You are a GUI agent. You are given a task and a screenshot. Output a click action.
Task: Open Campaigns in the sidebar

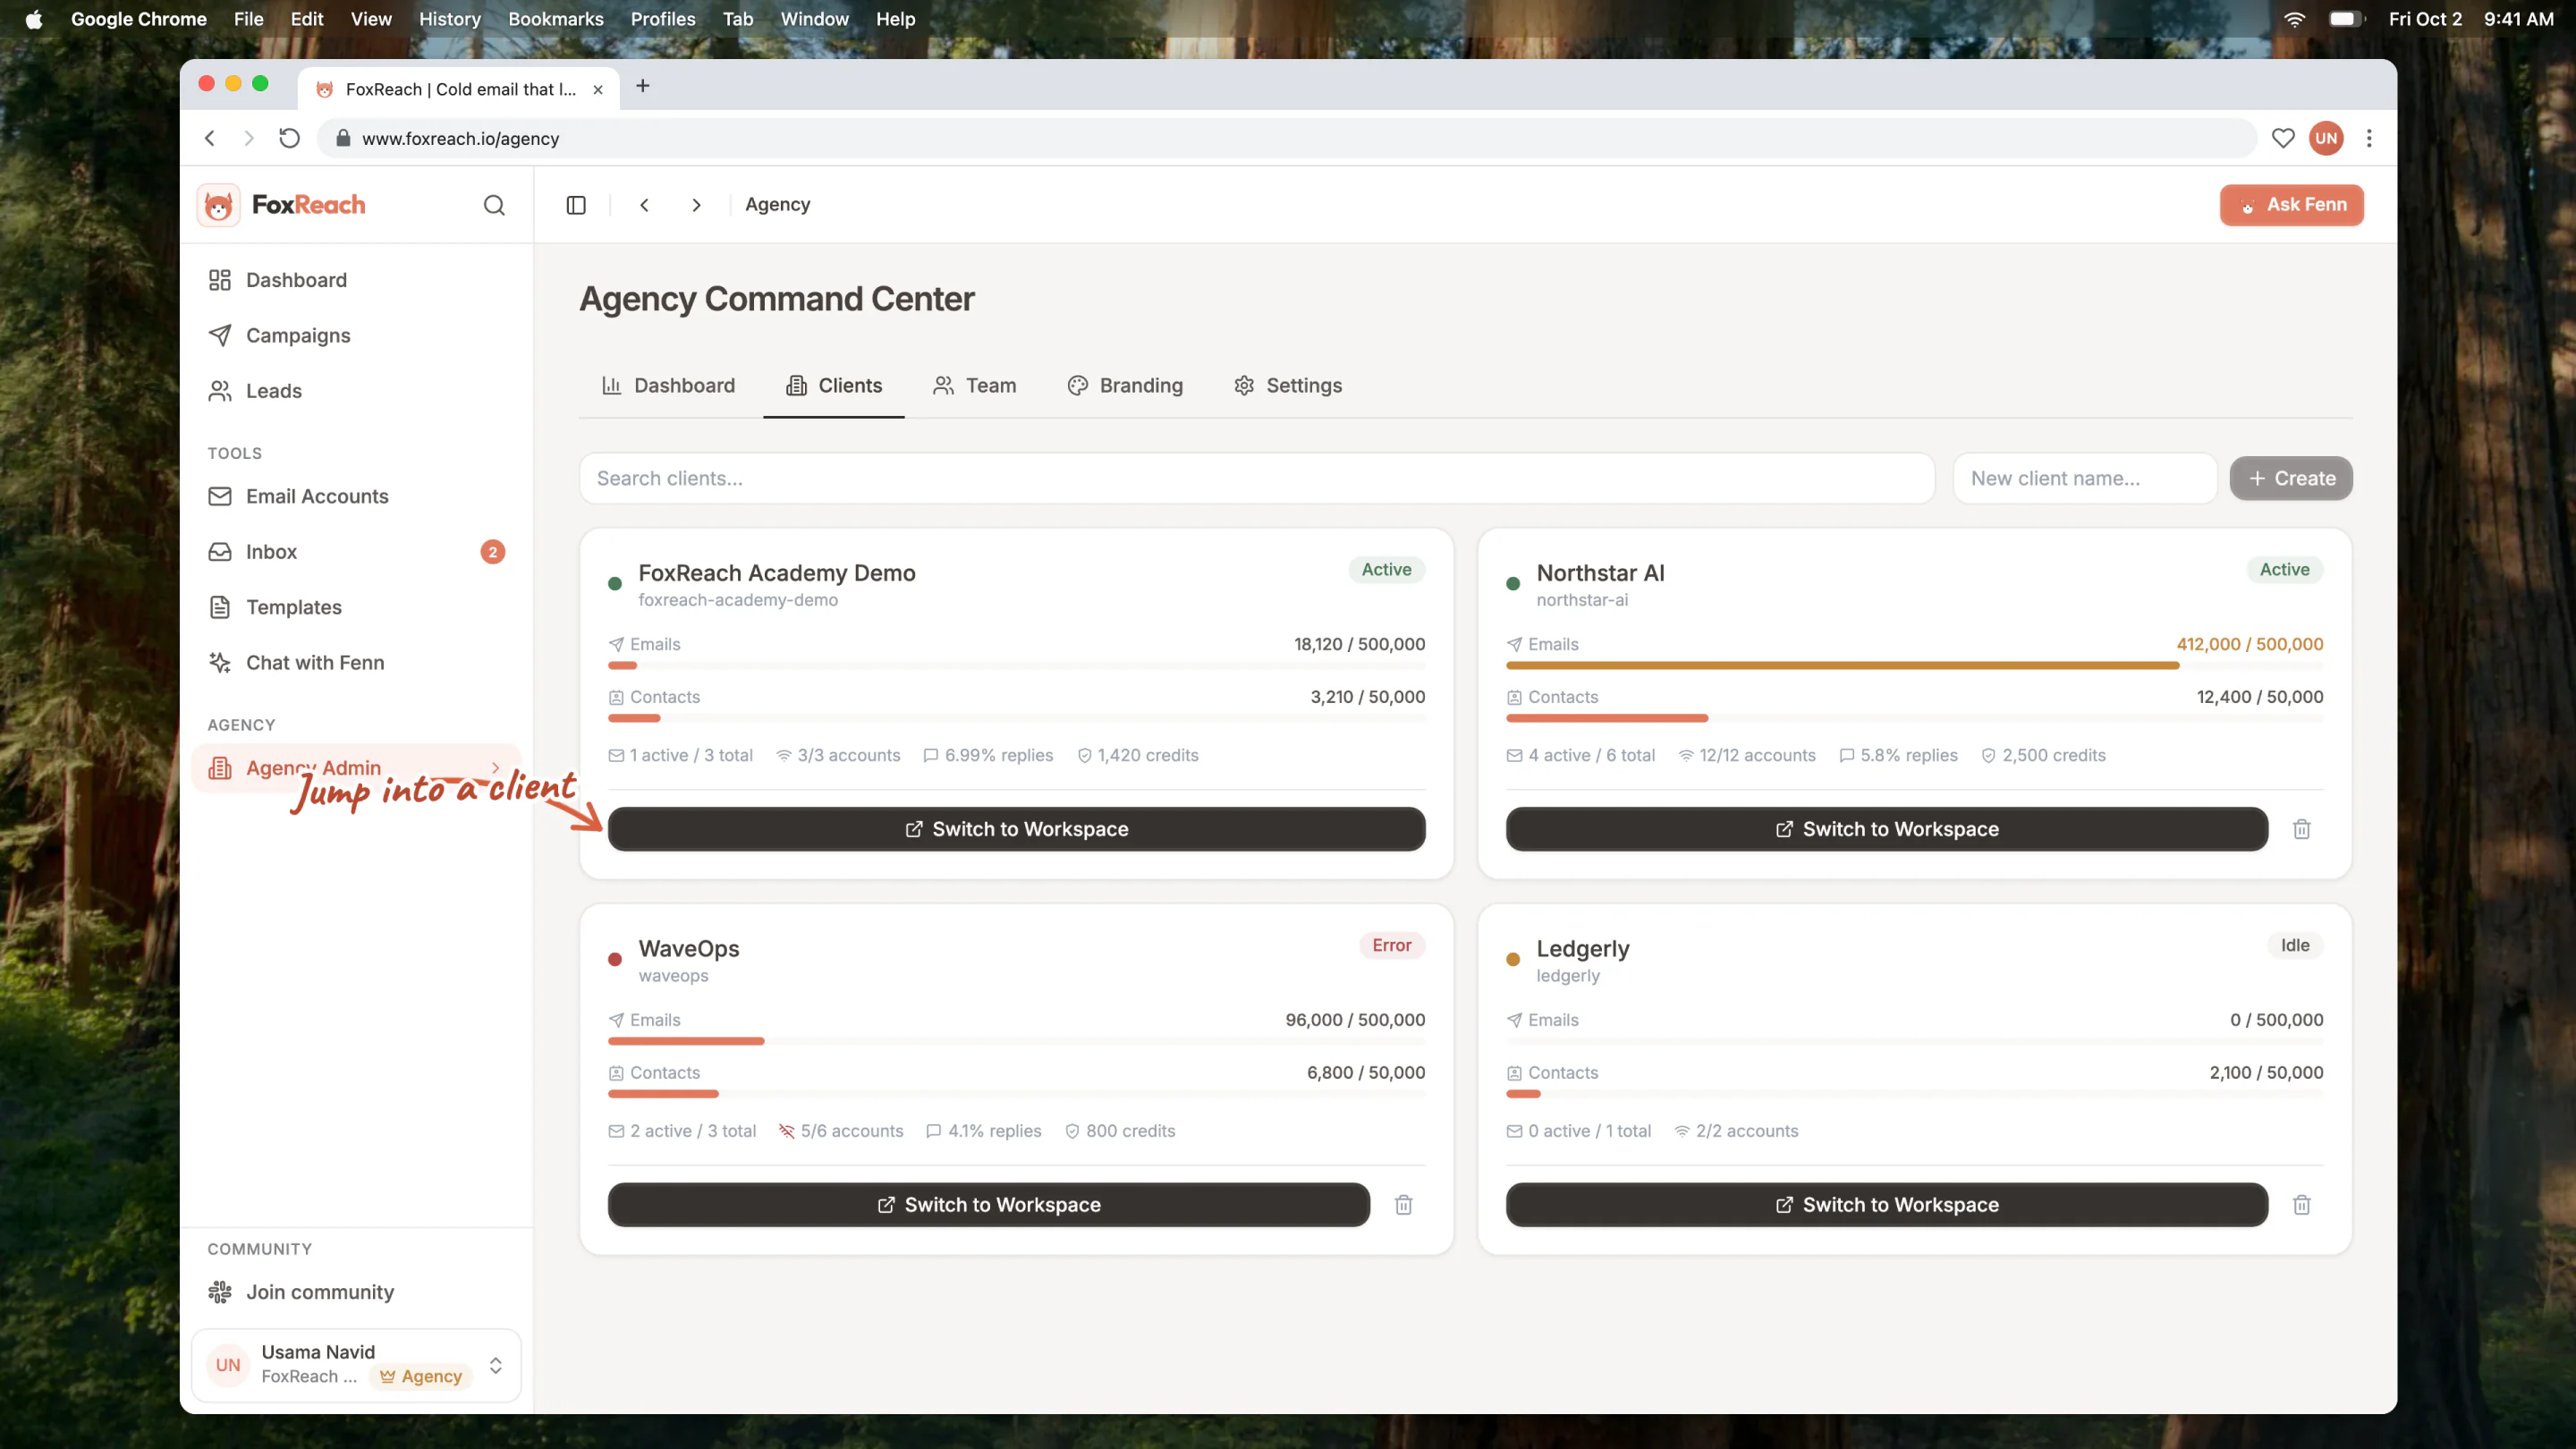pyautogui.click(x=356, y=335)
